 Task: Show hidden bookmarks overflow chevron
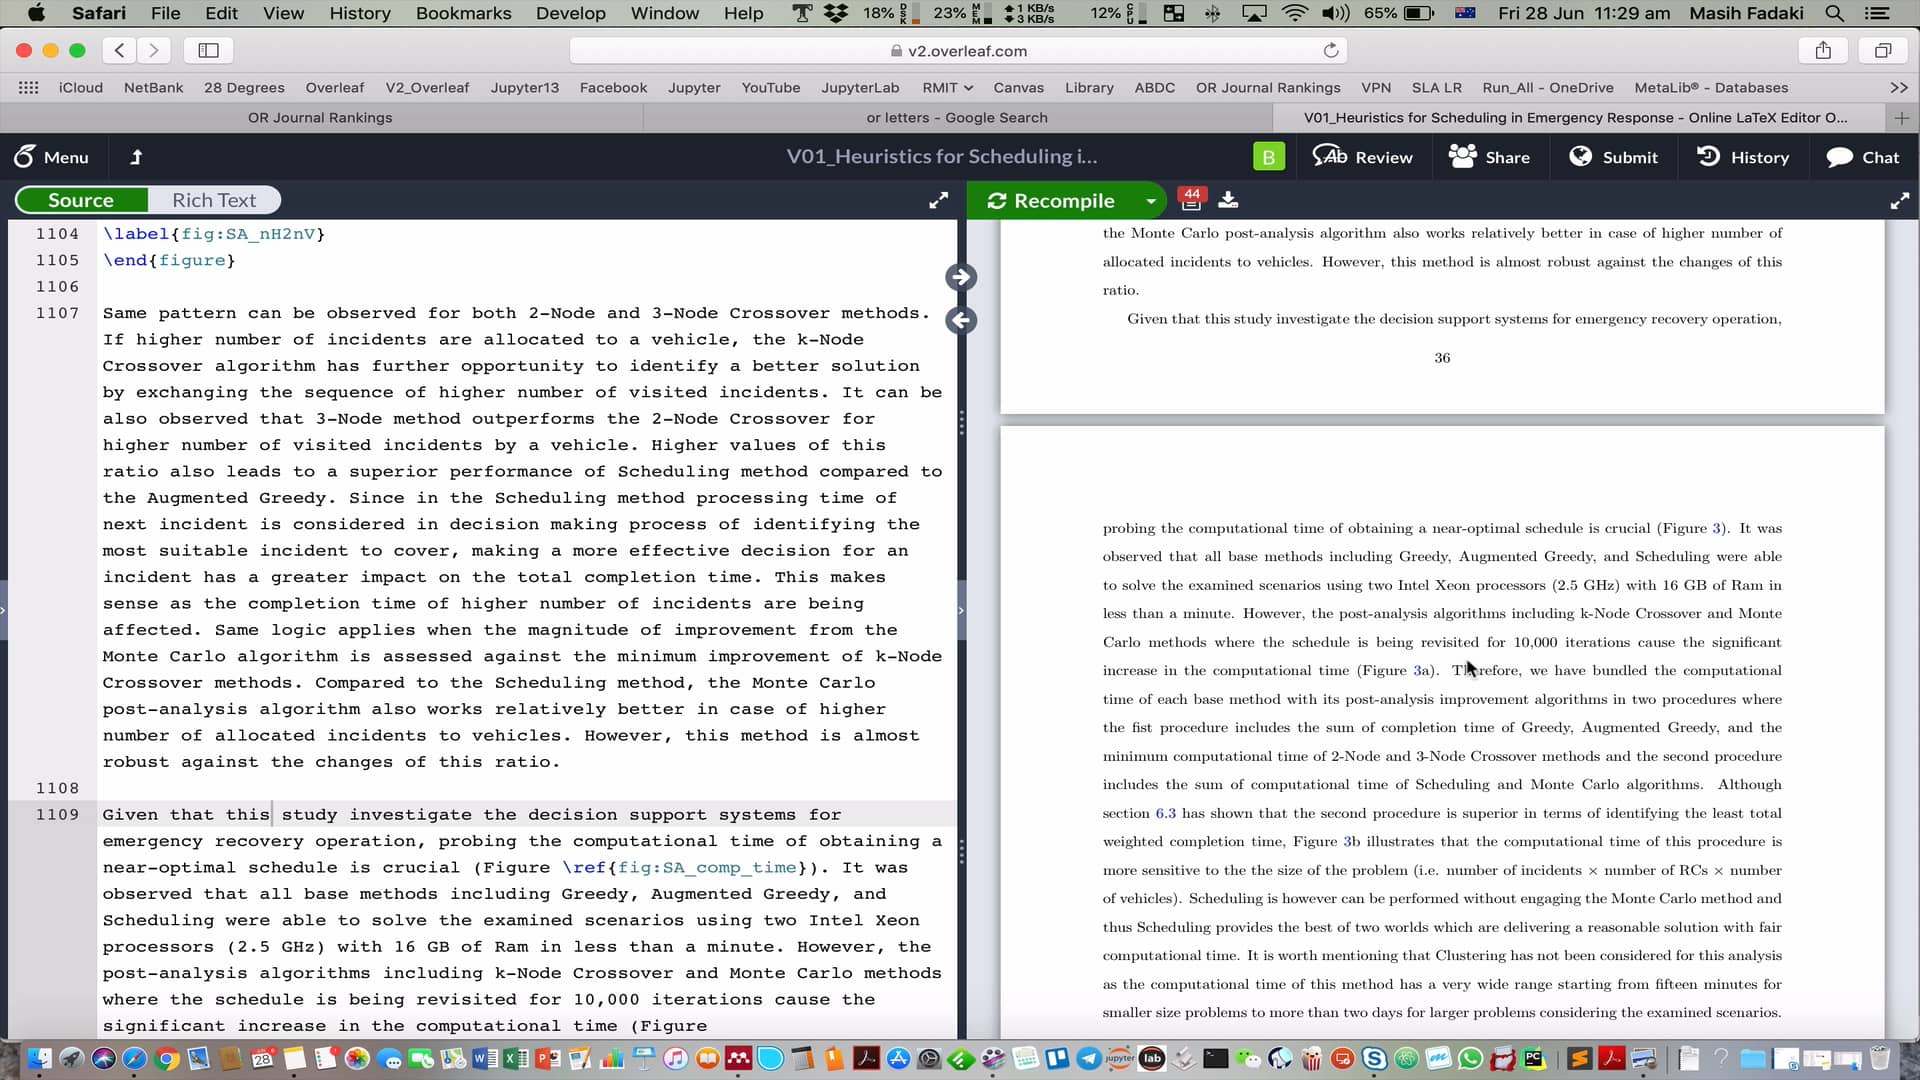pos(1899,88)
